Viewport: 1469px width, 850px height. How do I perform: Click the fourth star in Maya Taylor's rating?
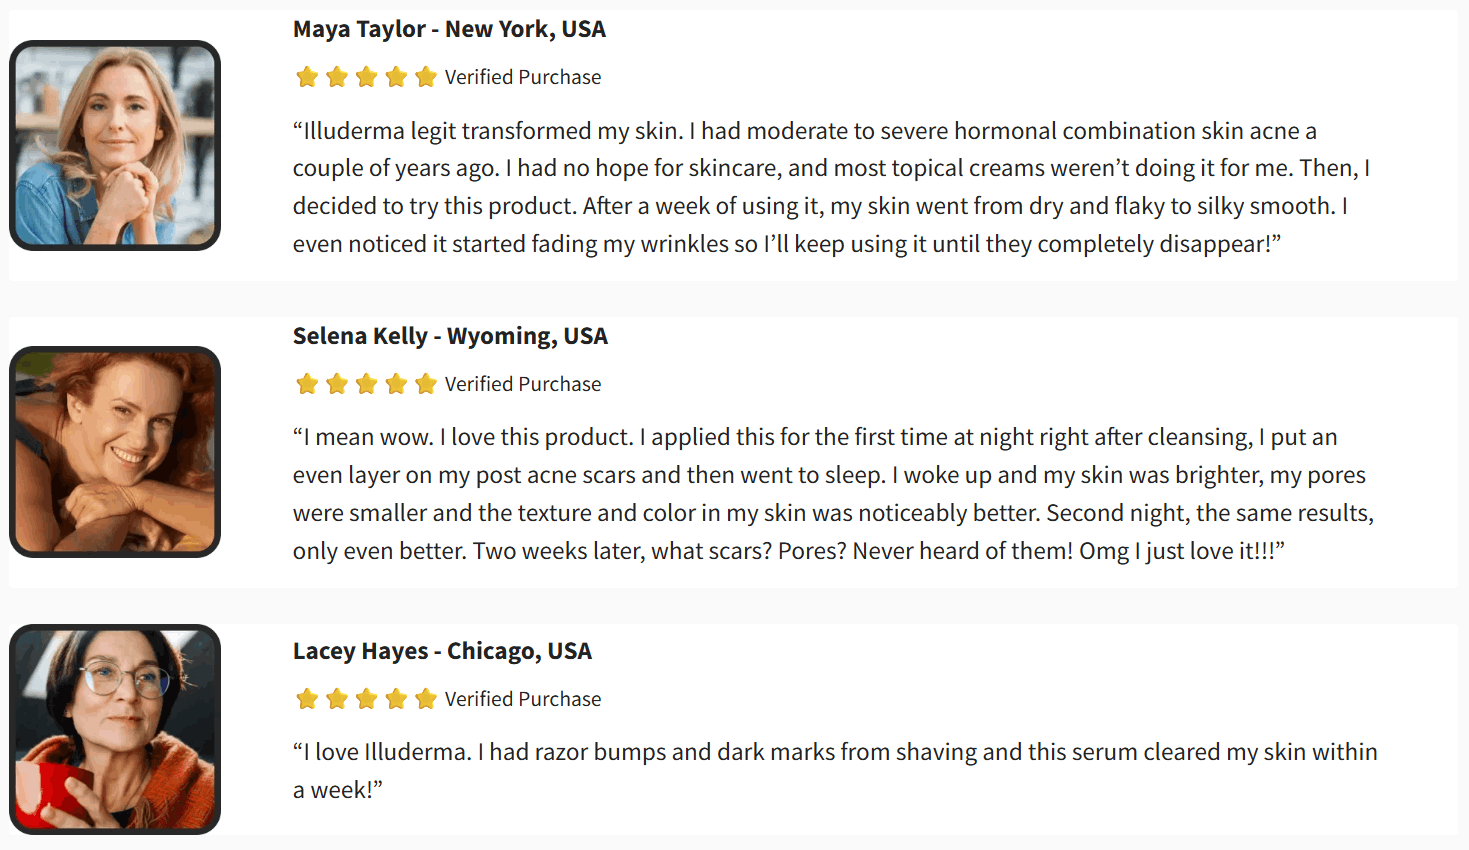click(x=396, y=77)
